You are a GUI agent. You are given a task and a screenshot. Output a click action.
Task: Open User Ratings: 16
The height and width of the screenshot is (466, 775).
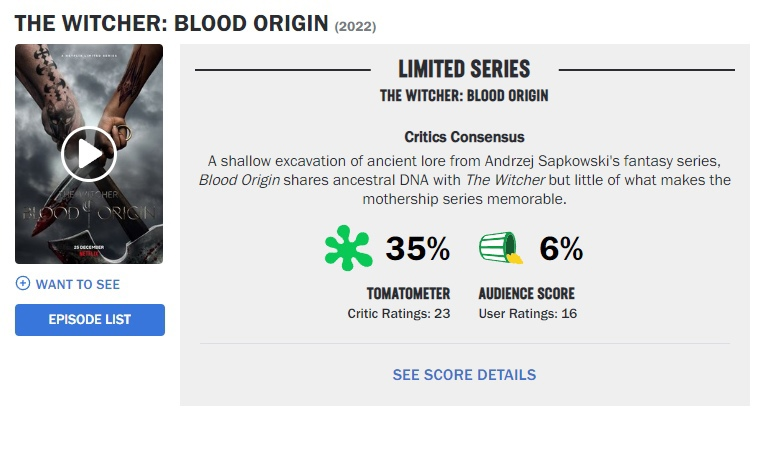[x=527, y=313]
